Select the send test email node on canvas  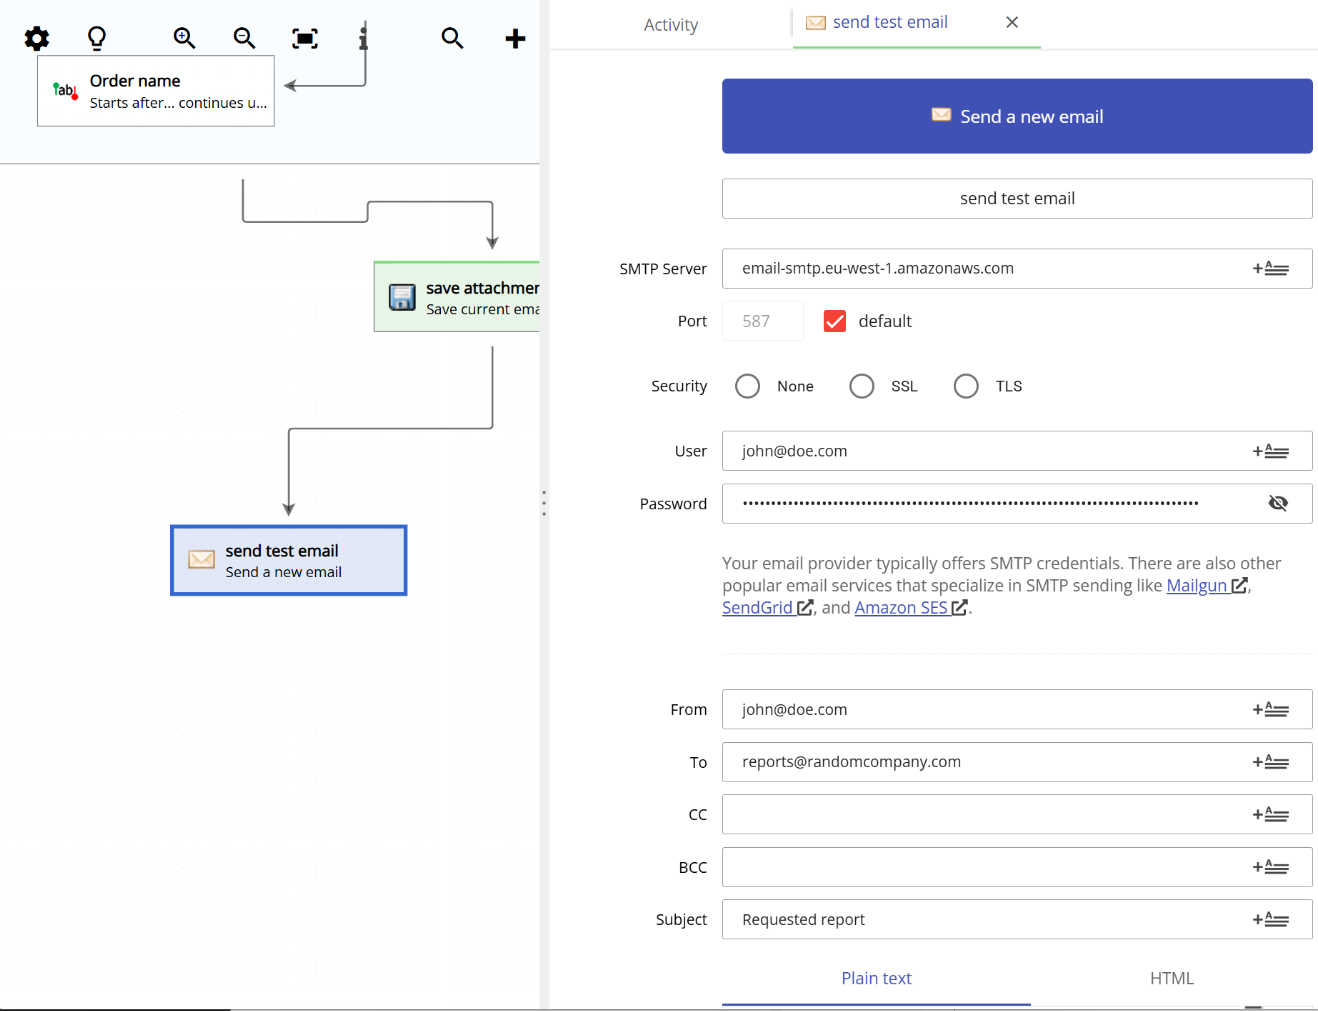click(x=288, y=560)
